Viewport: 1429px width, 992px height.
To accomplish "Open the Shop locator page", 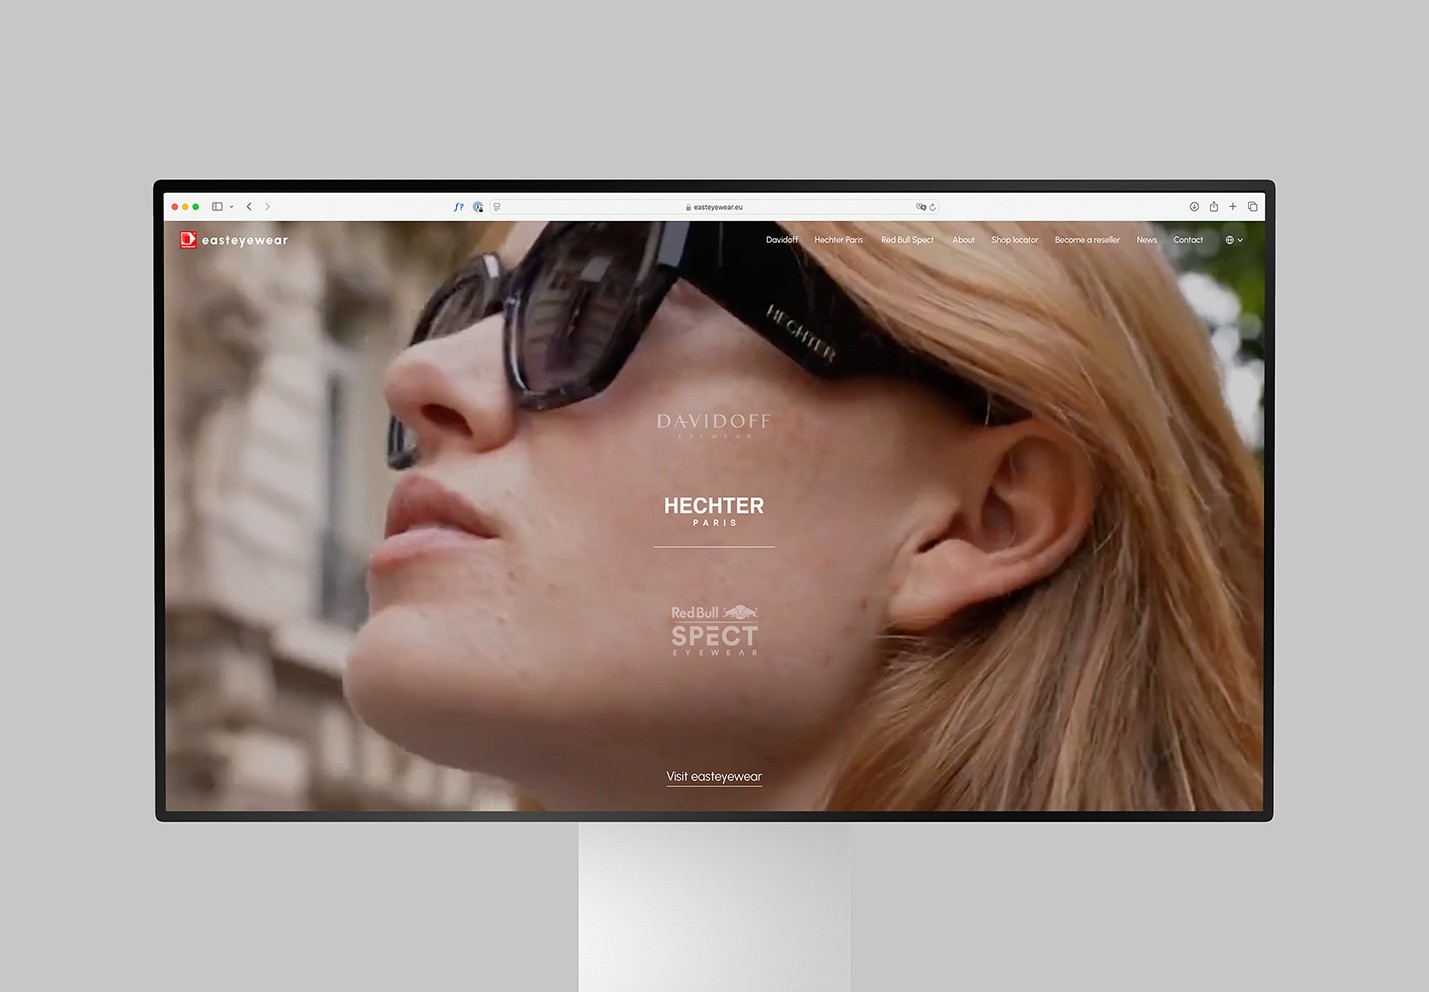I will (x=1015, y=240).
